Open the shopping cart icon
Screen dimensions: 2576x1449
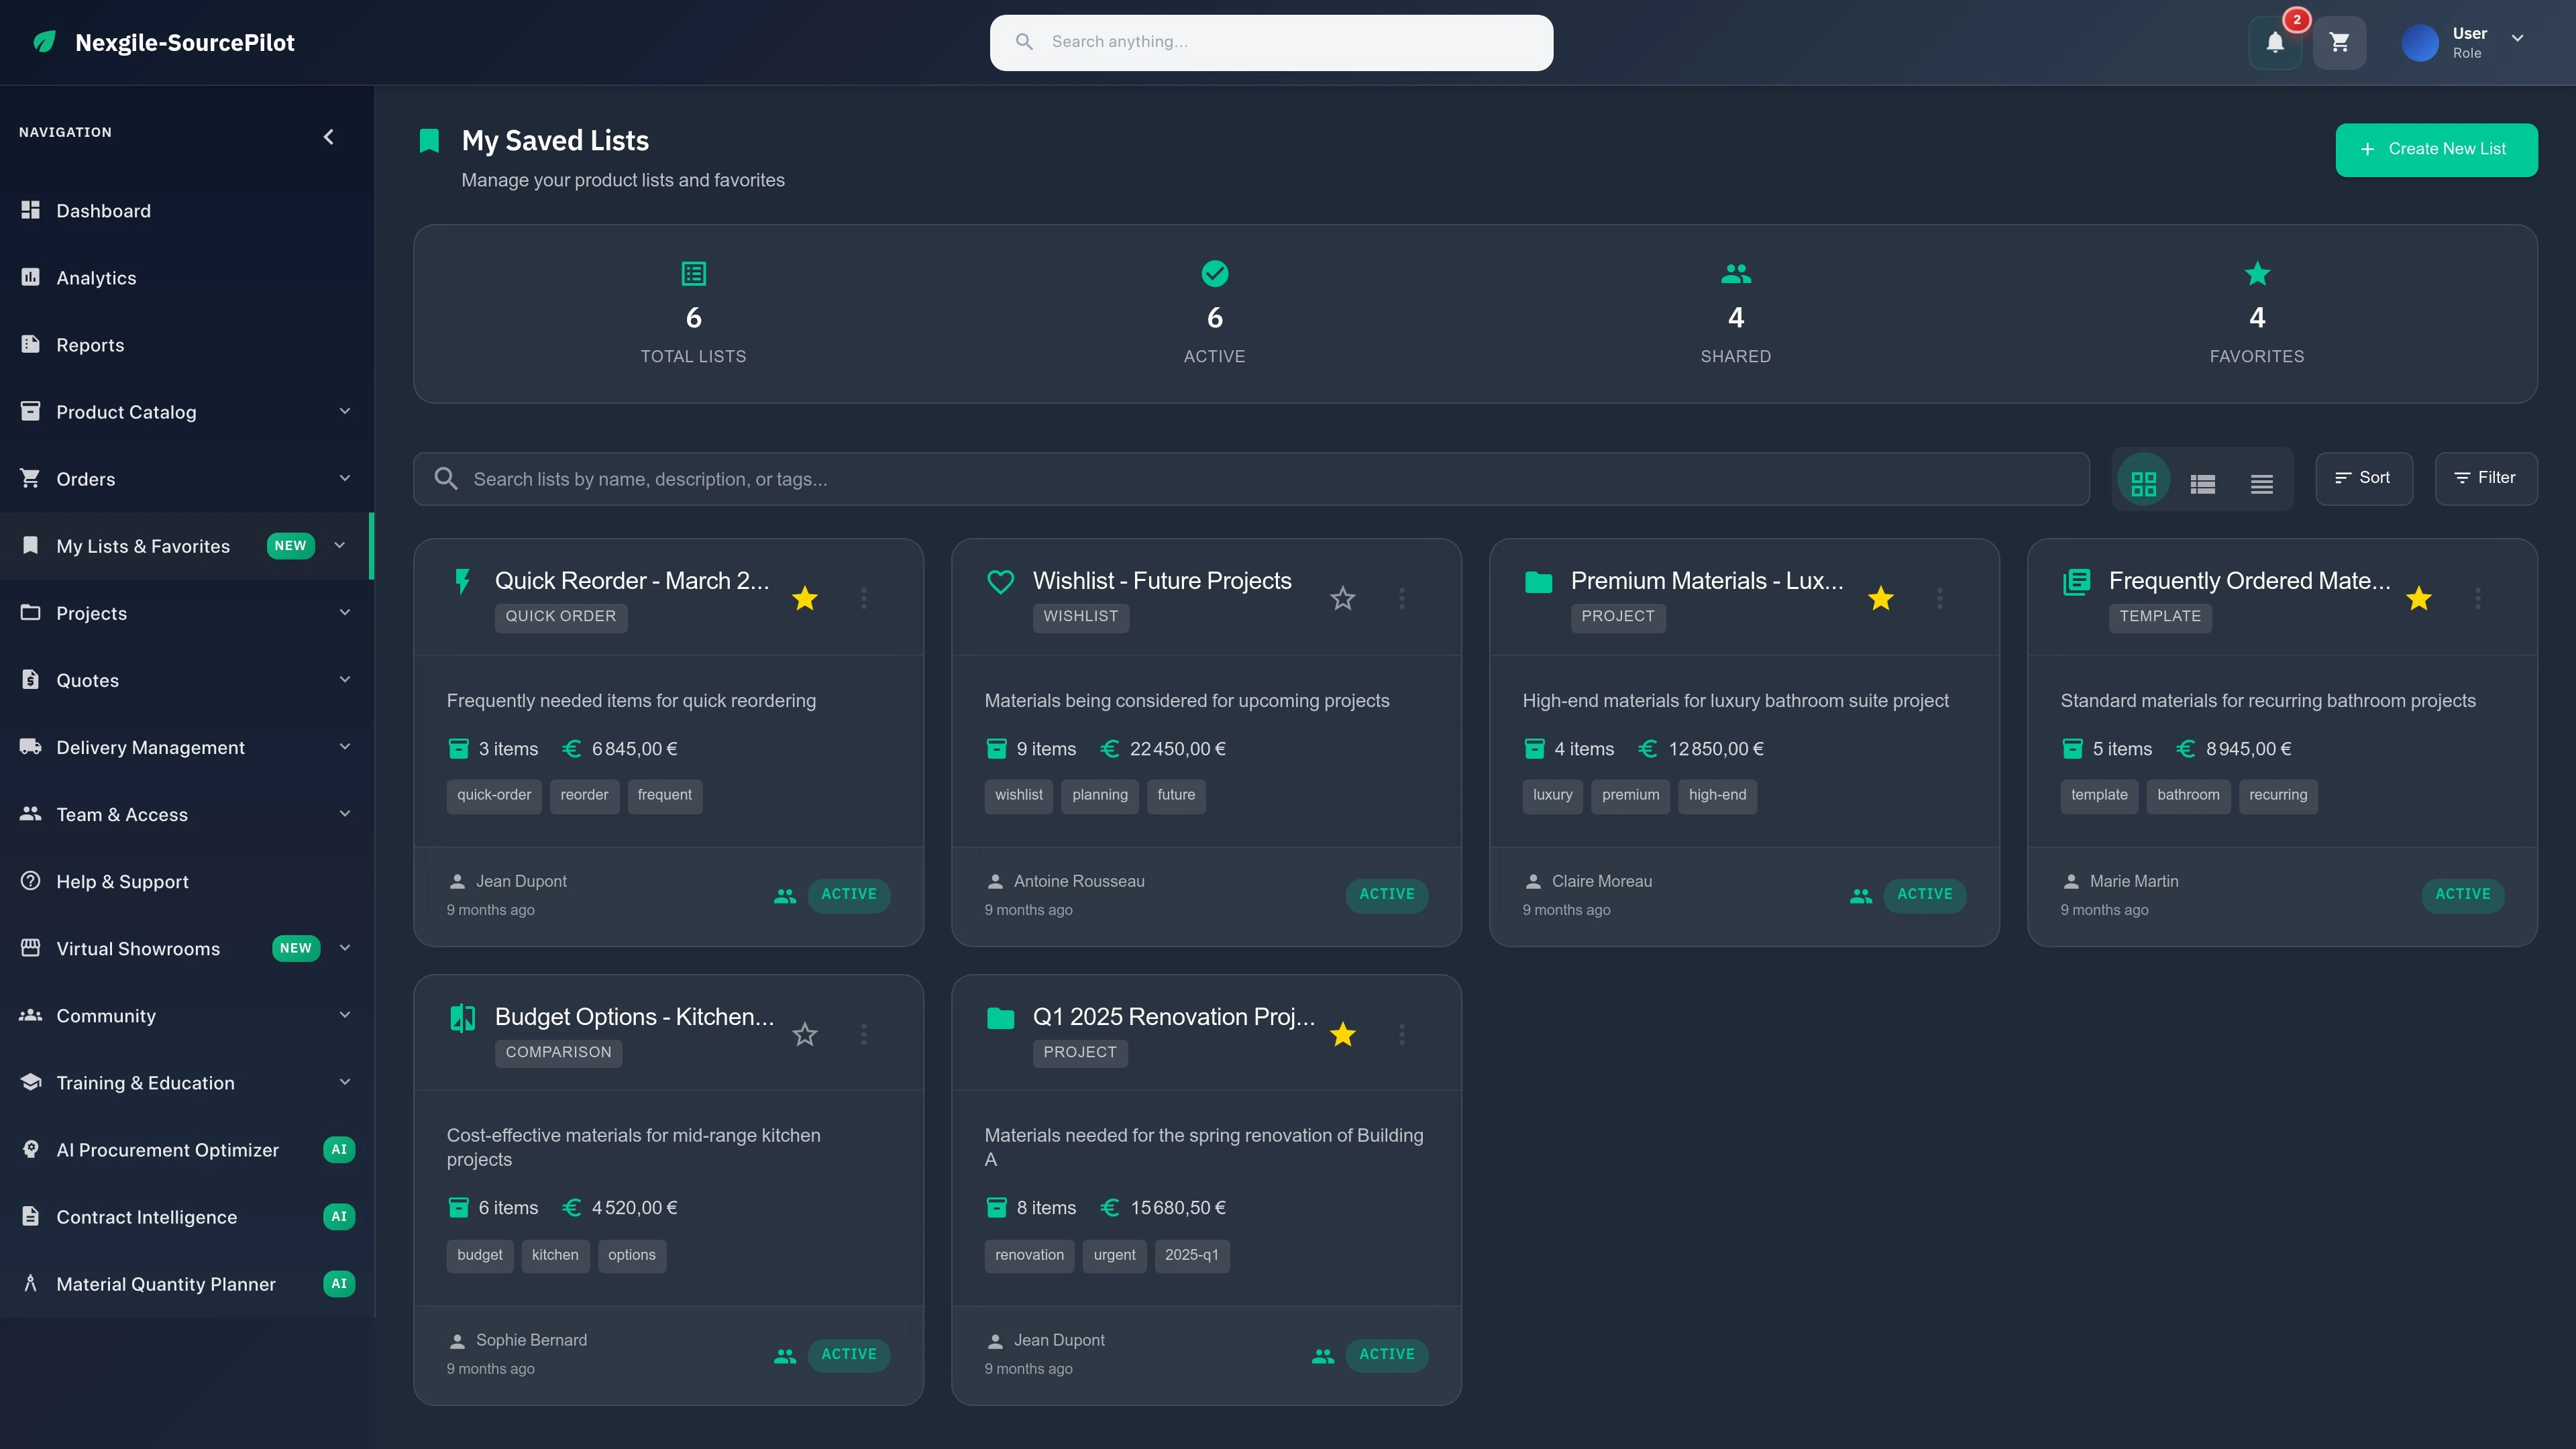[x=2340, y=42]
